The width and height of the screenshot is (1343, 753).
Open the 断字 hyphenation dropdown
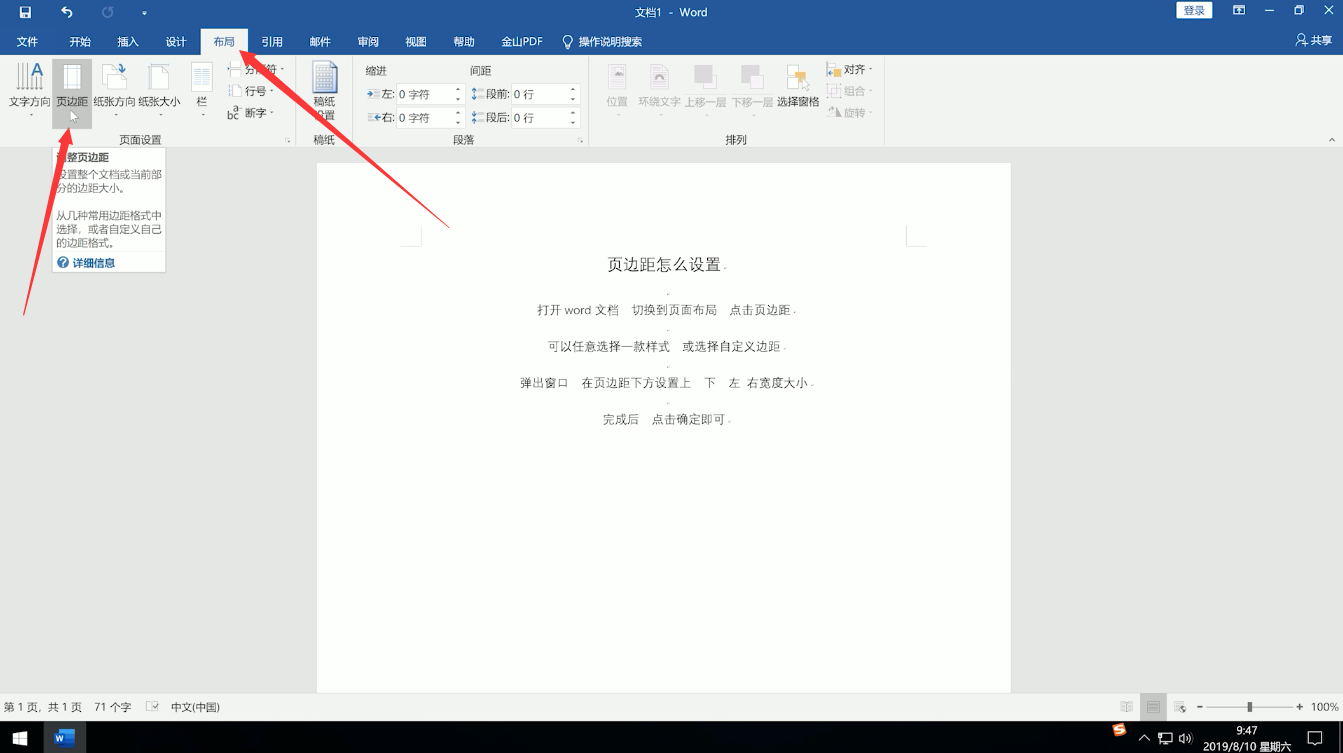(x=251, y=113)
